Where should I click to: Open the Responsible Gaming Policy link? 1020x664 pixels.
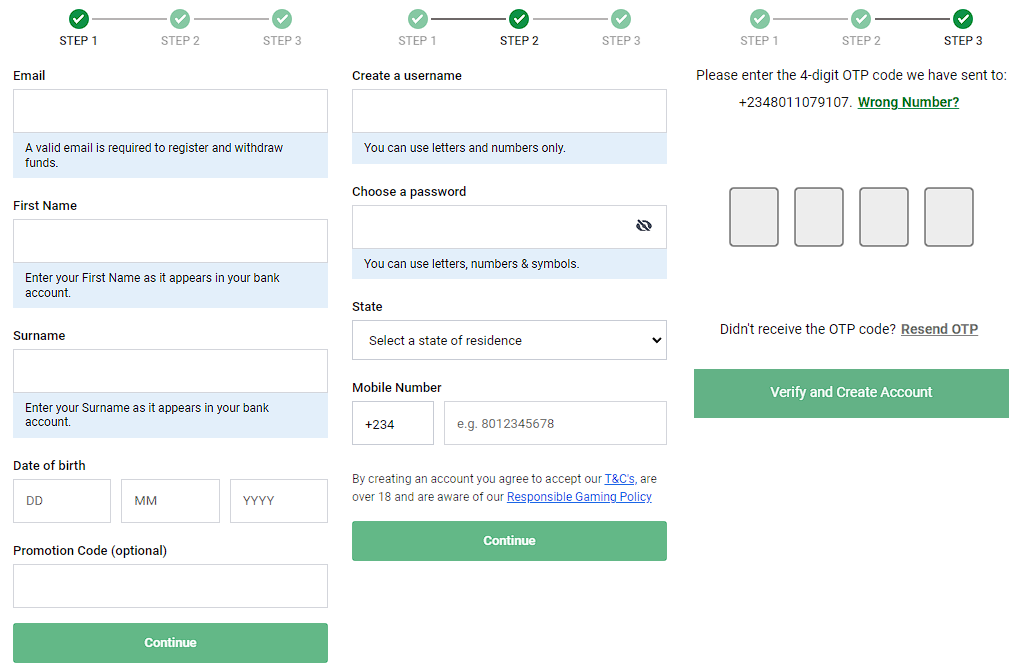[579, 496]
